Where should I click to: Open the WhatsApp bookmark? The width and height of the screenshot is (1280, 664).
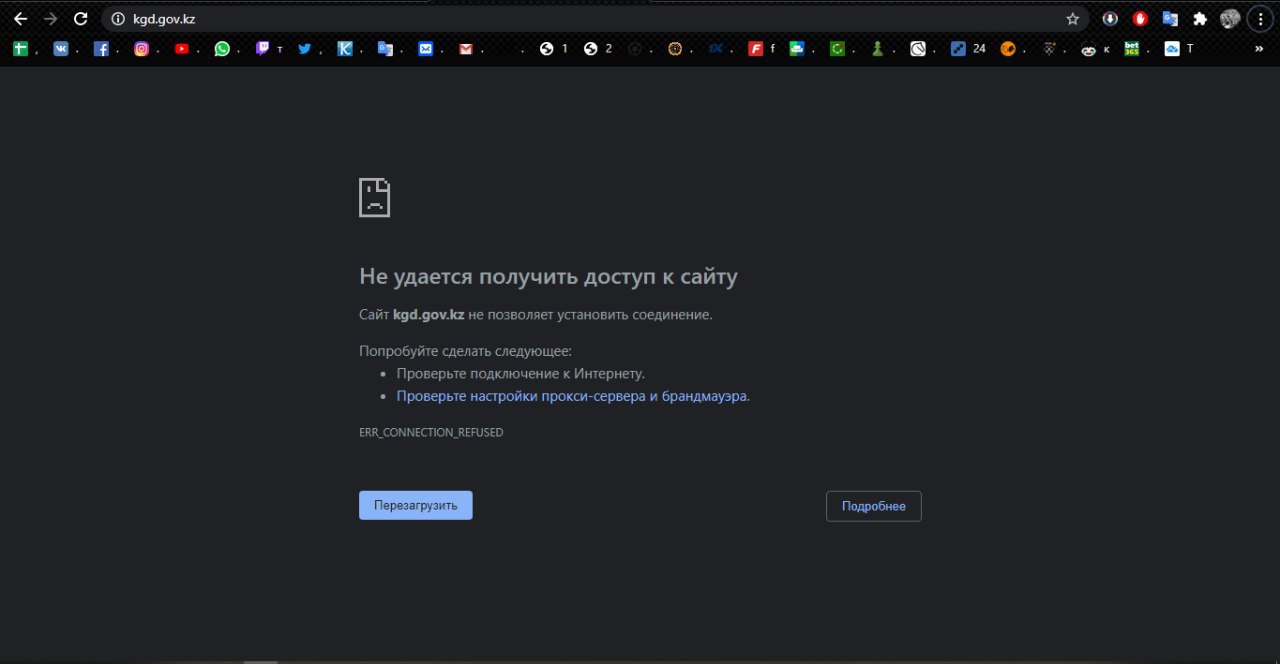point(221,48)
